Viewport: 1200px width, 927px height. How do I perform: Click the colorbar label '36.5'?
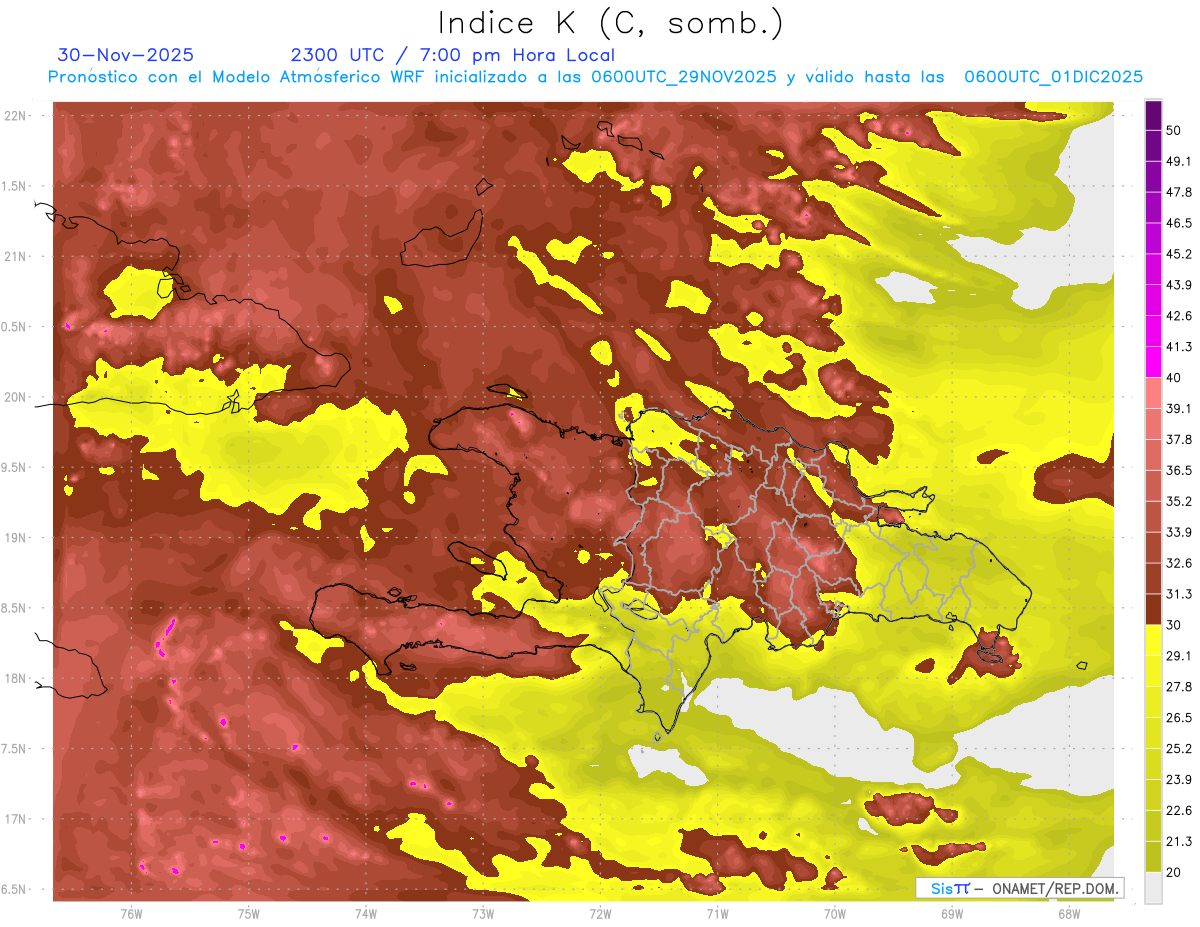click(x=1178, y=470)
